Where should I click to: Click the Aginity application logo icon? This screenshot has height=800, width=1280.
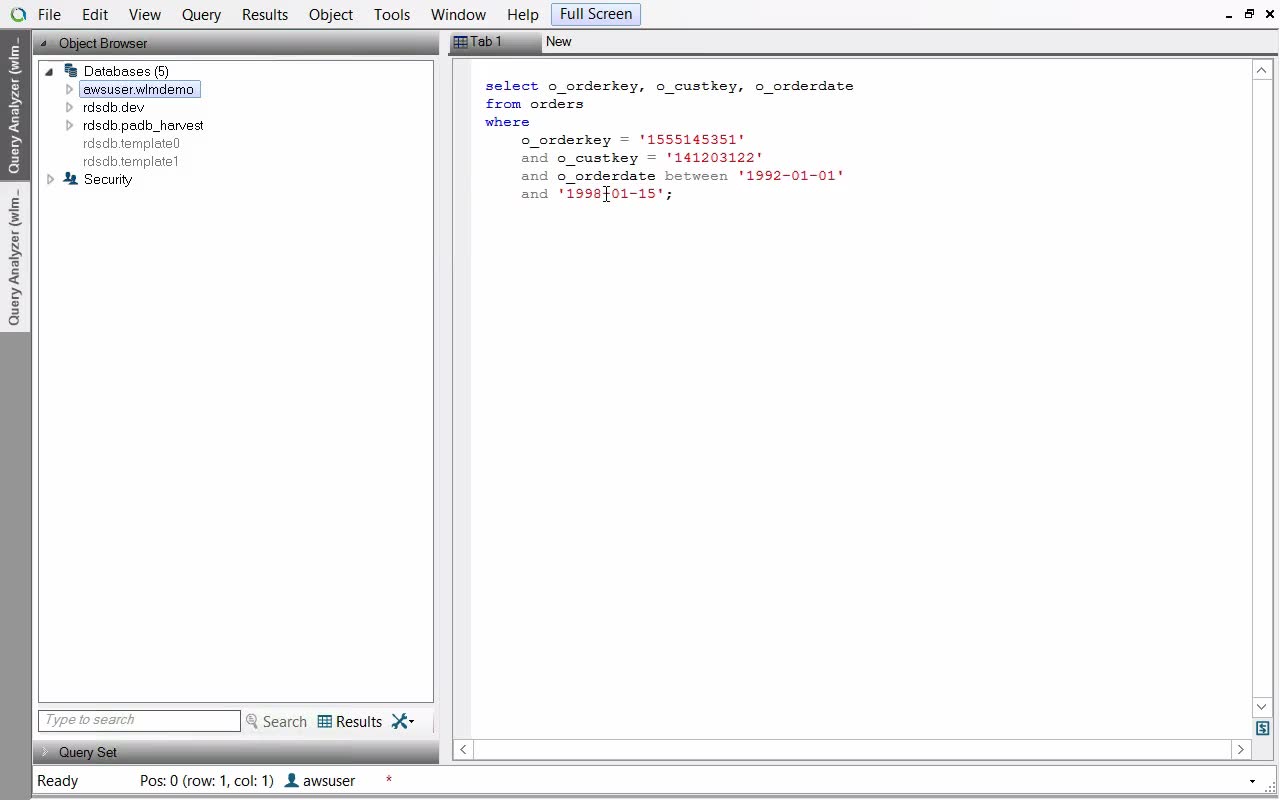[18, 15]
